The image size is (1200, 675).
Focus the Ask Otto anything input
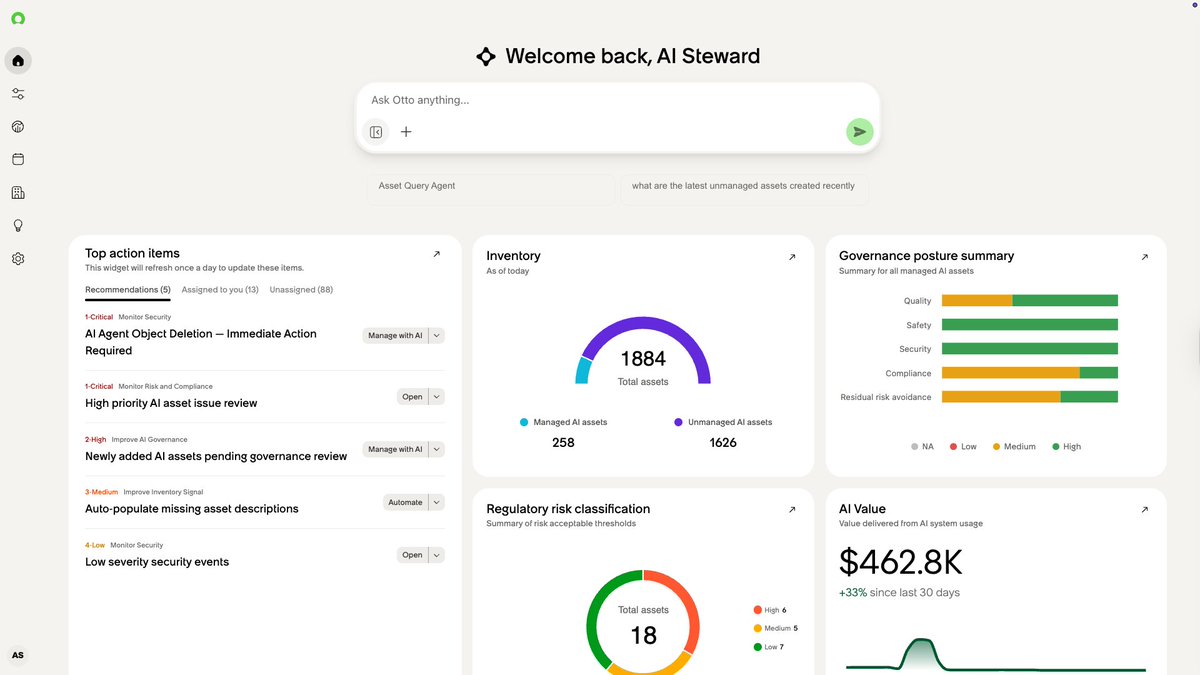pos(618,100)
